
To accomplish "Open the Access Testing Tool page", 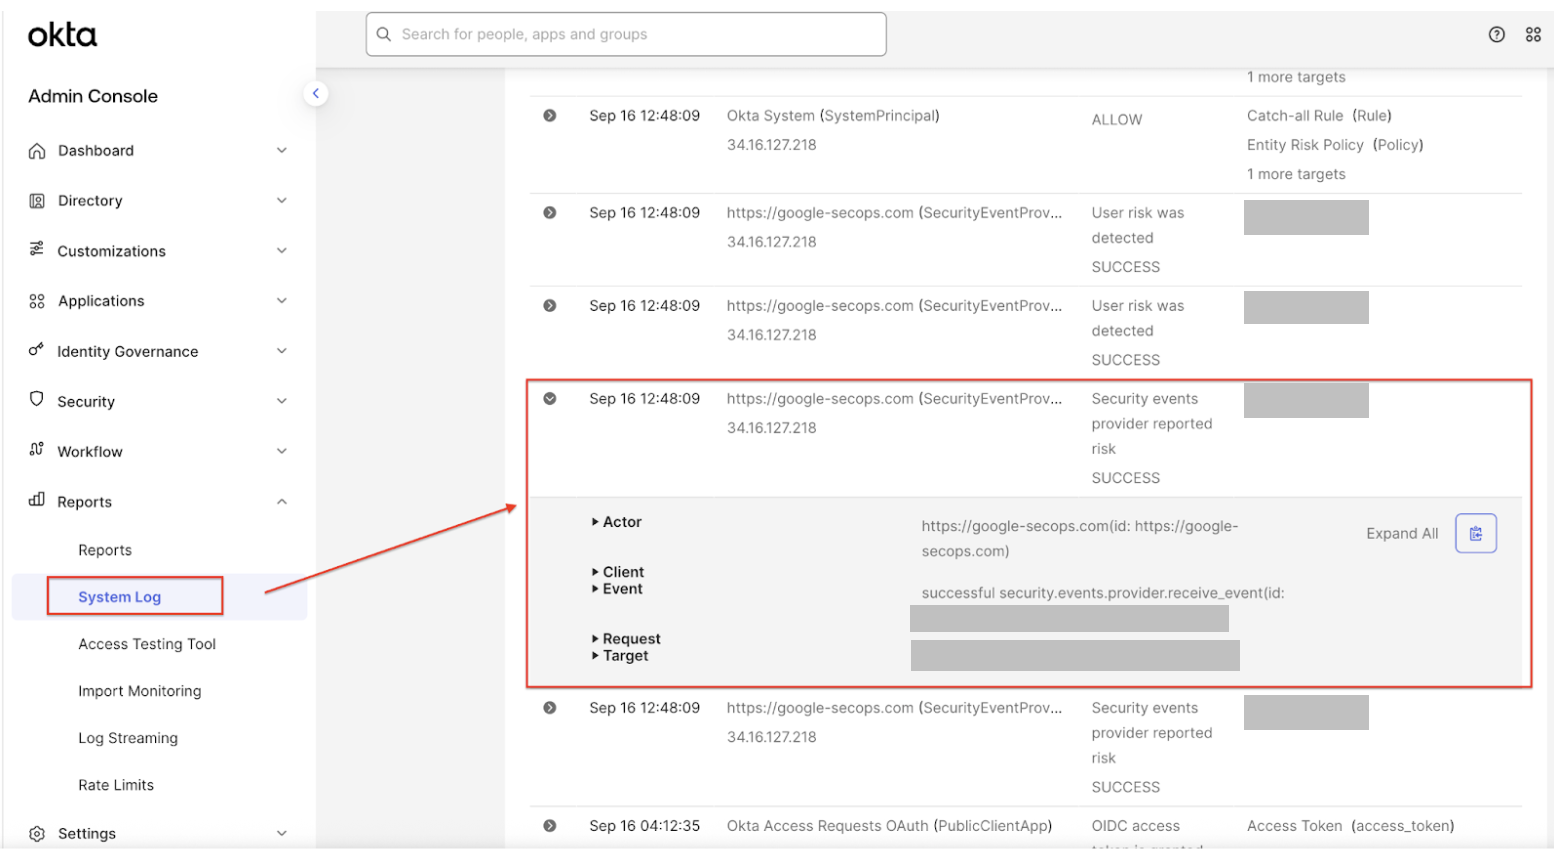I will (147, 643).
